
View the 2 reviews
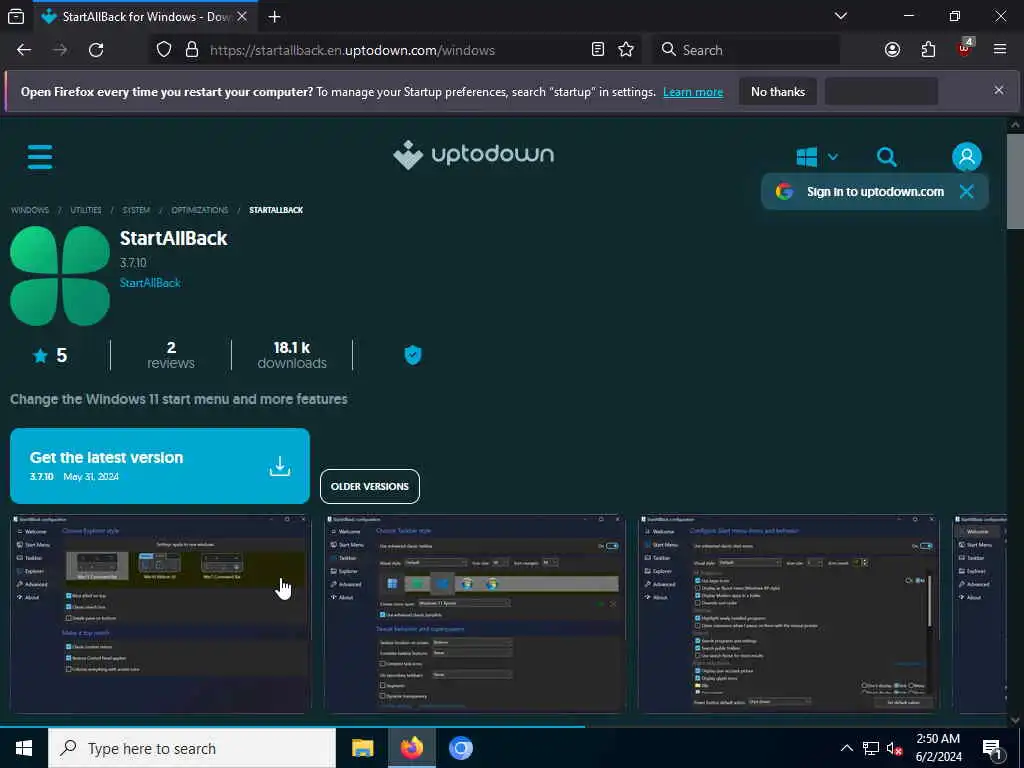(170, 355)
